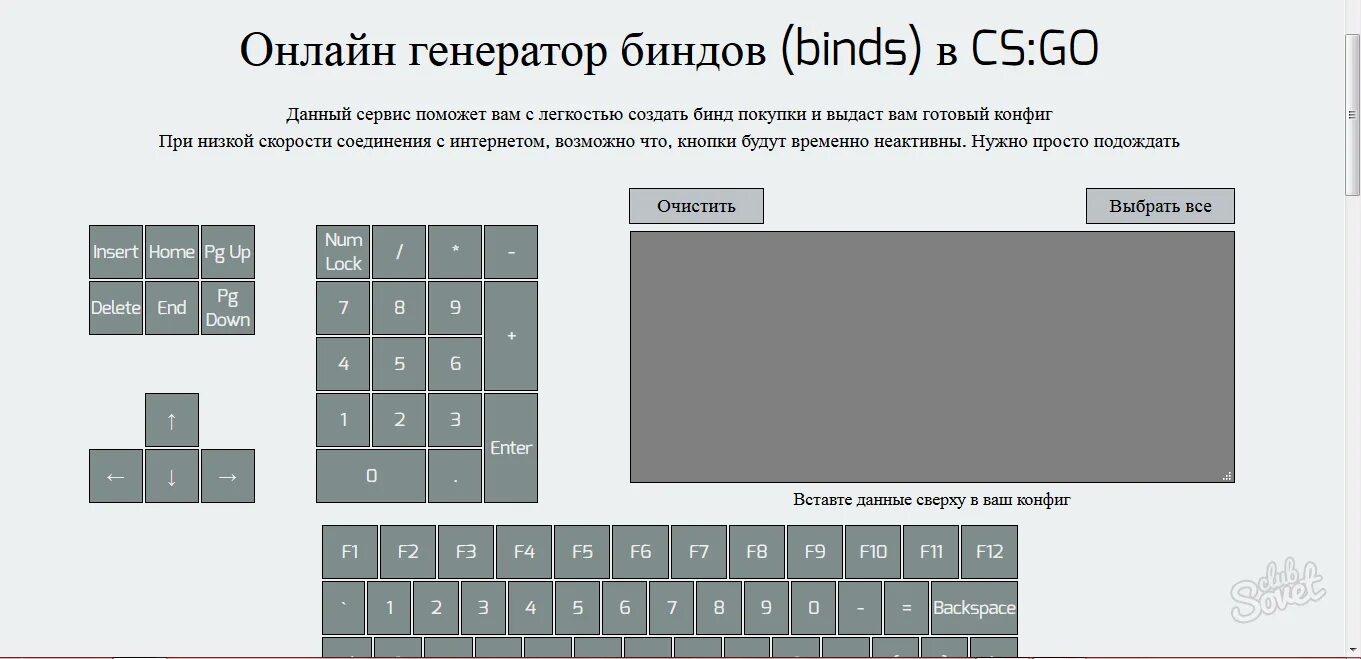Select the F7 key
1361x659 pixels.
(699, 552)
